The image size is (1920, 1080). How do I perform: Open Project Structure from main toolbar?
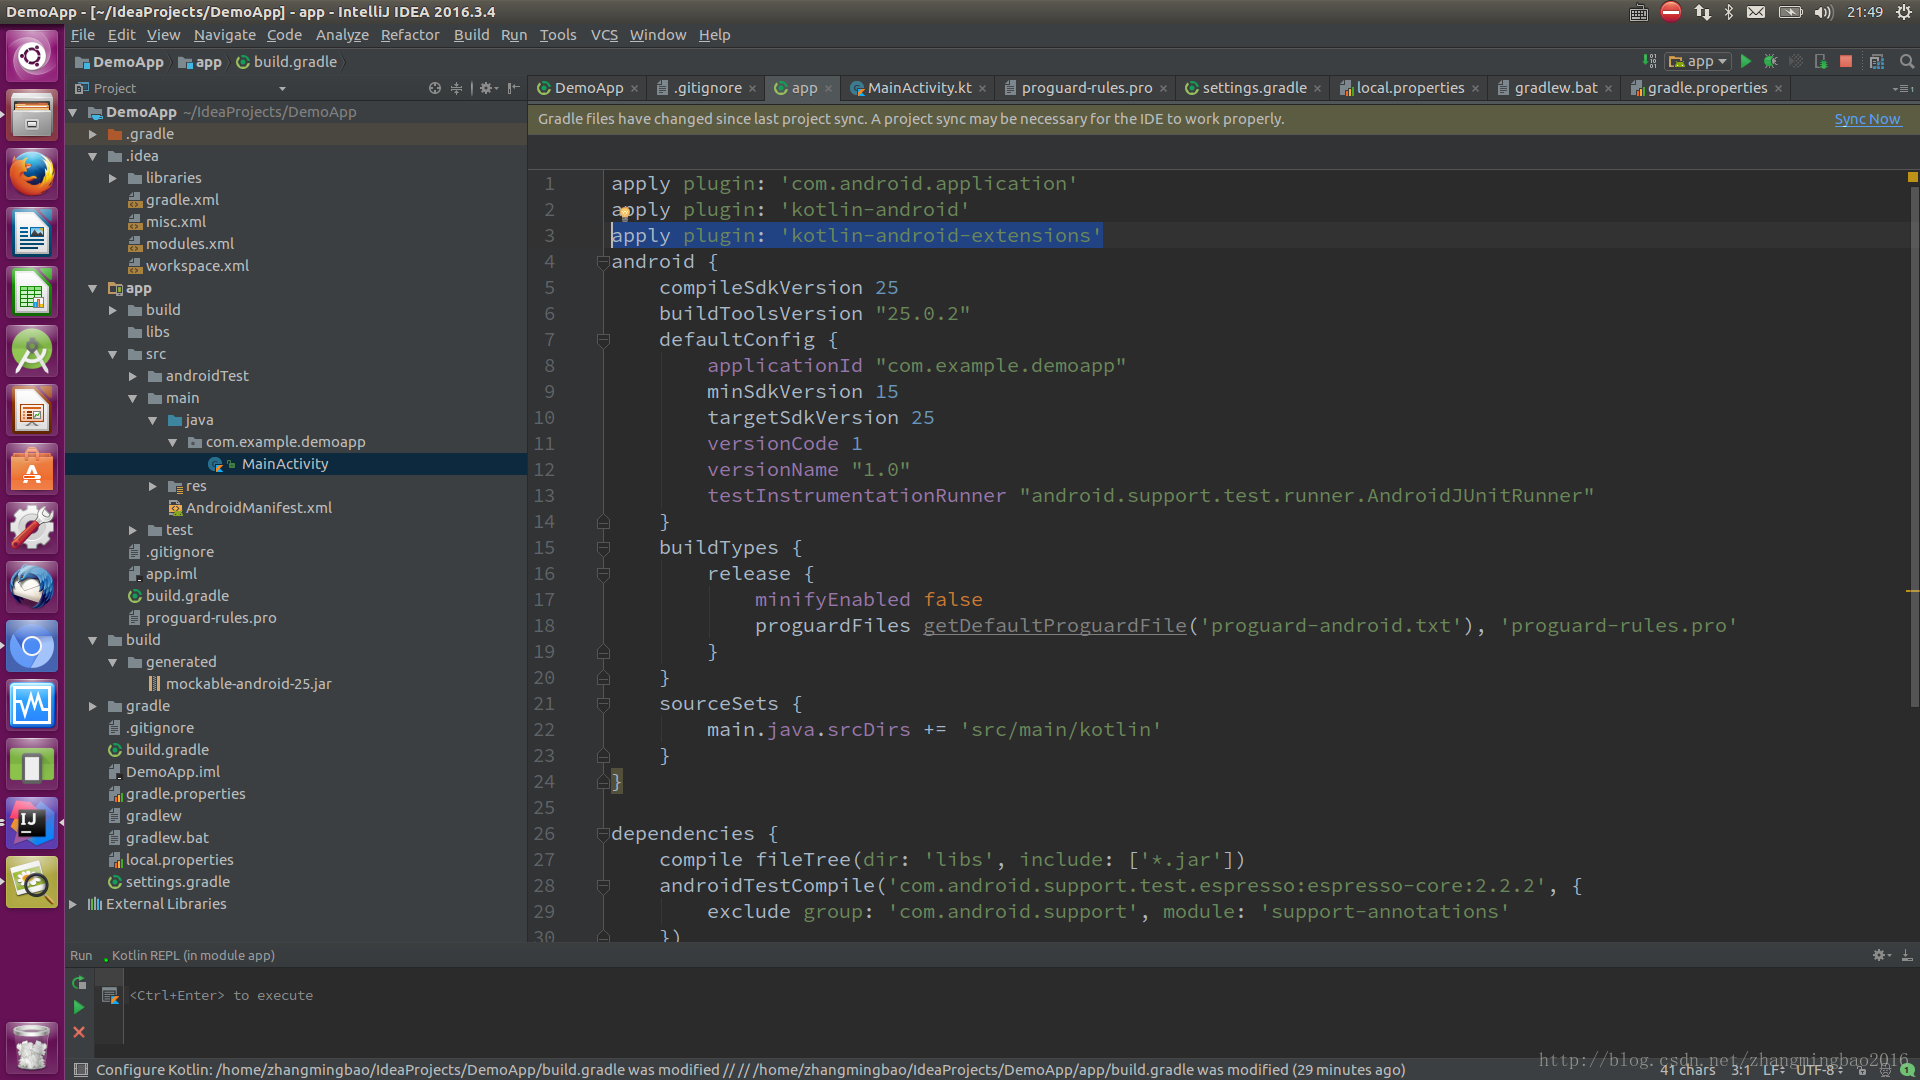point(1877,61)
